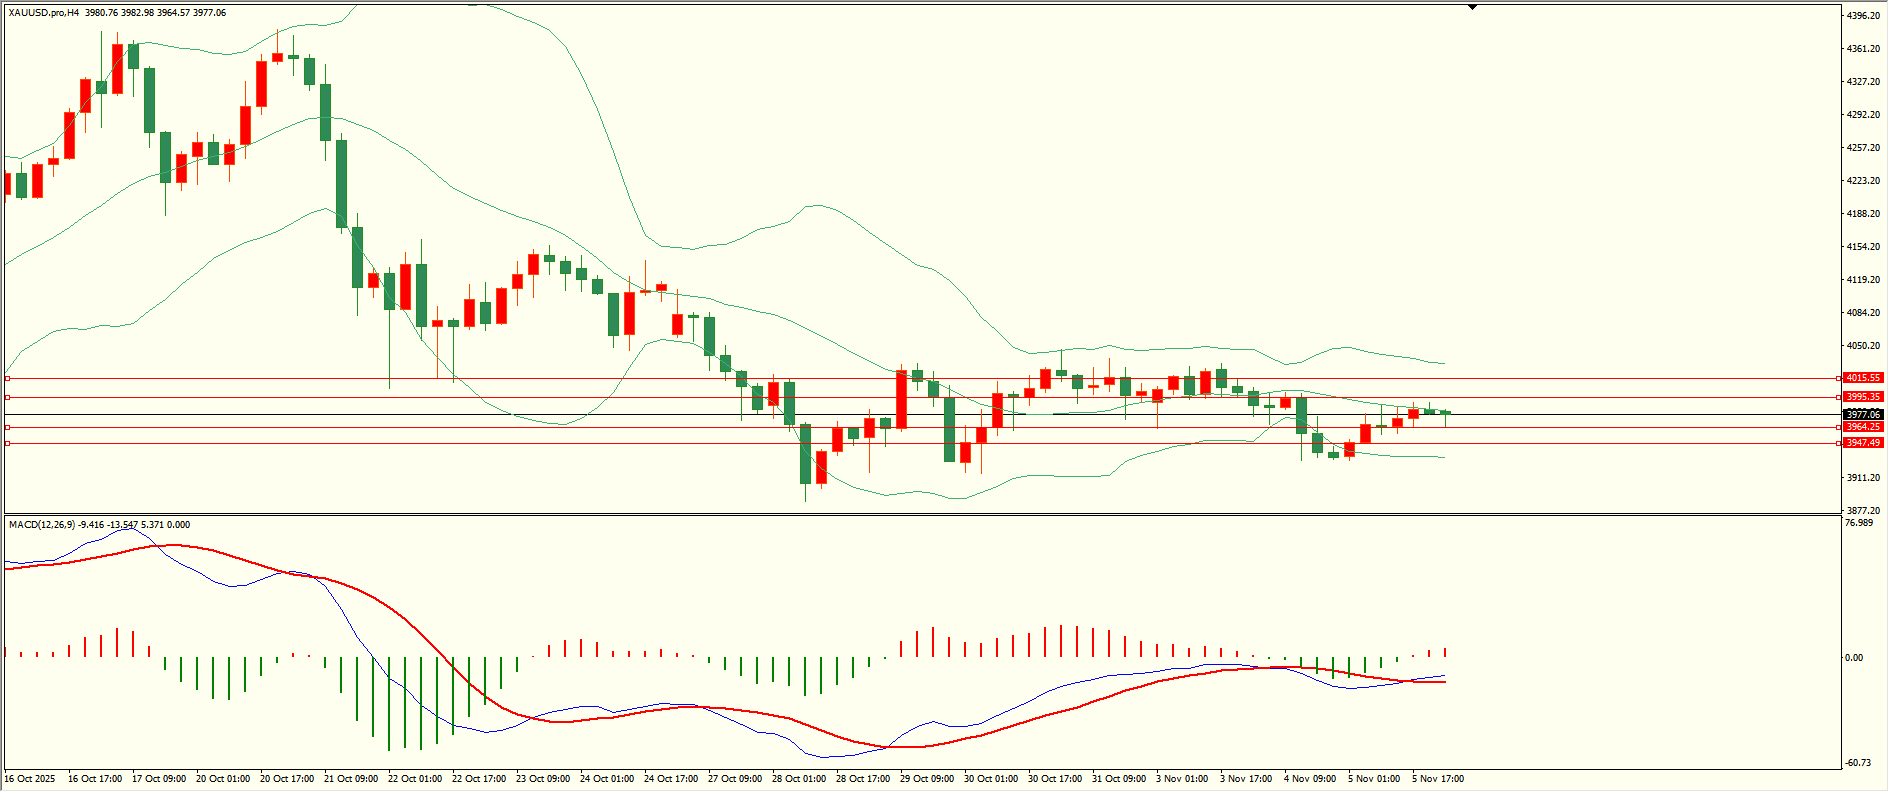Select the left handle of the 3995.35 line

click(7, 397)
